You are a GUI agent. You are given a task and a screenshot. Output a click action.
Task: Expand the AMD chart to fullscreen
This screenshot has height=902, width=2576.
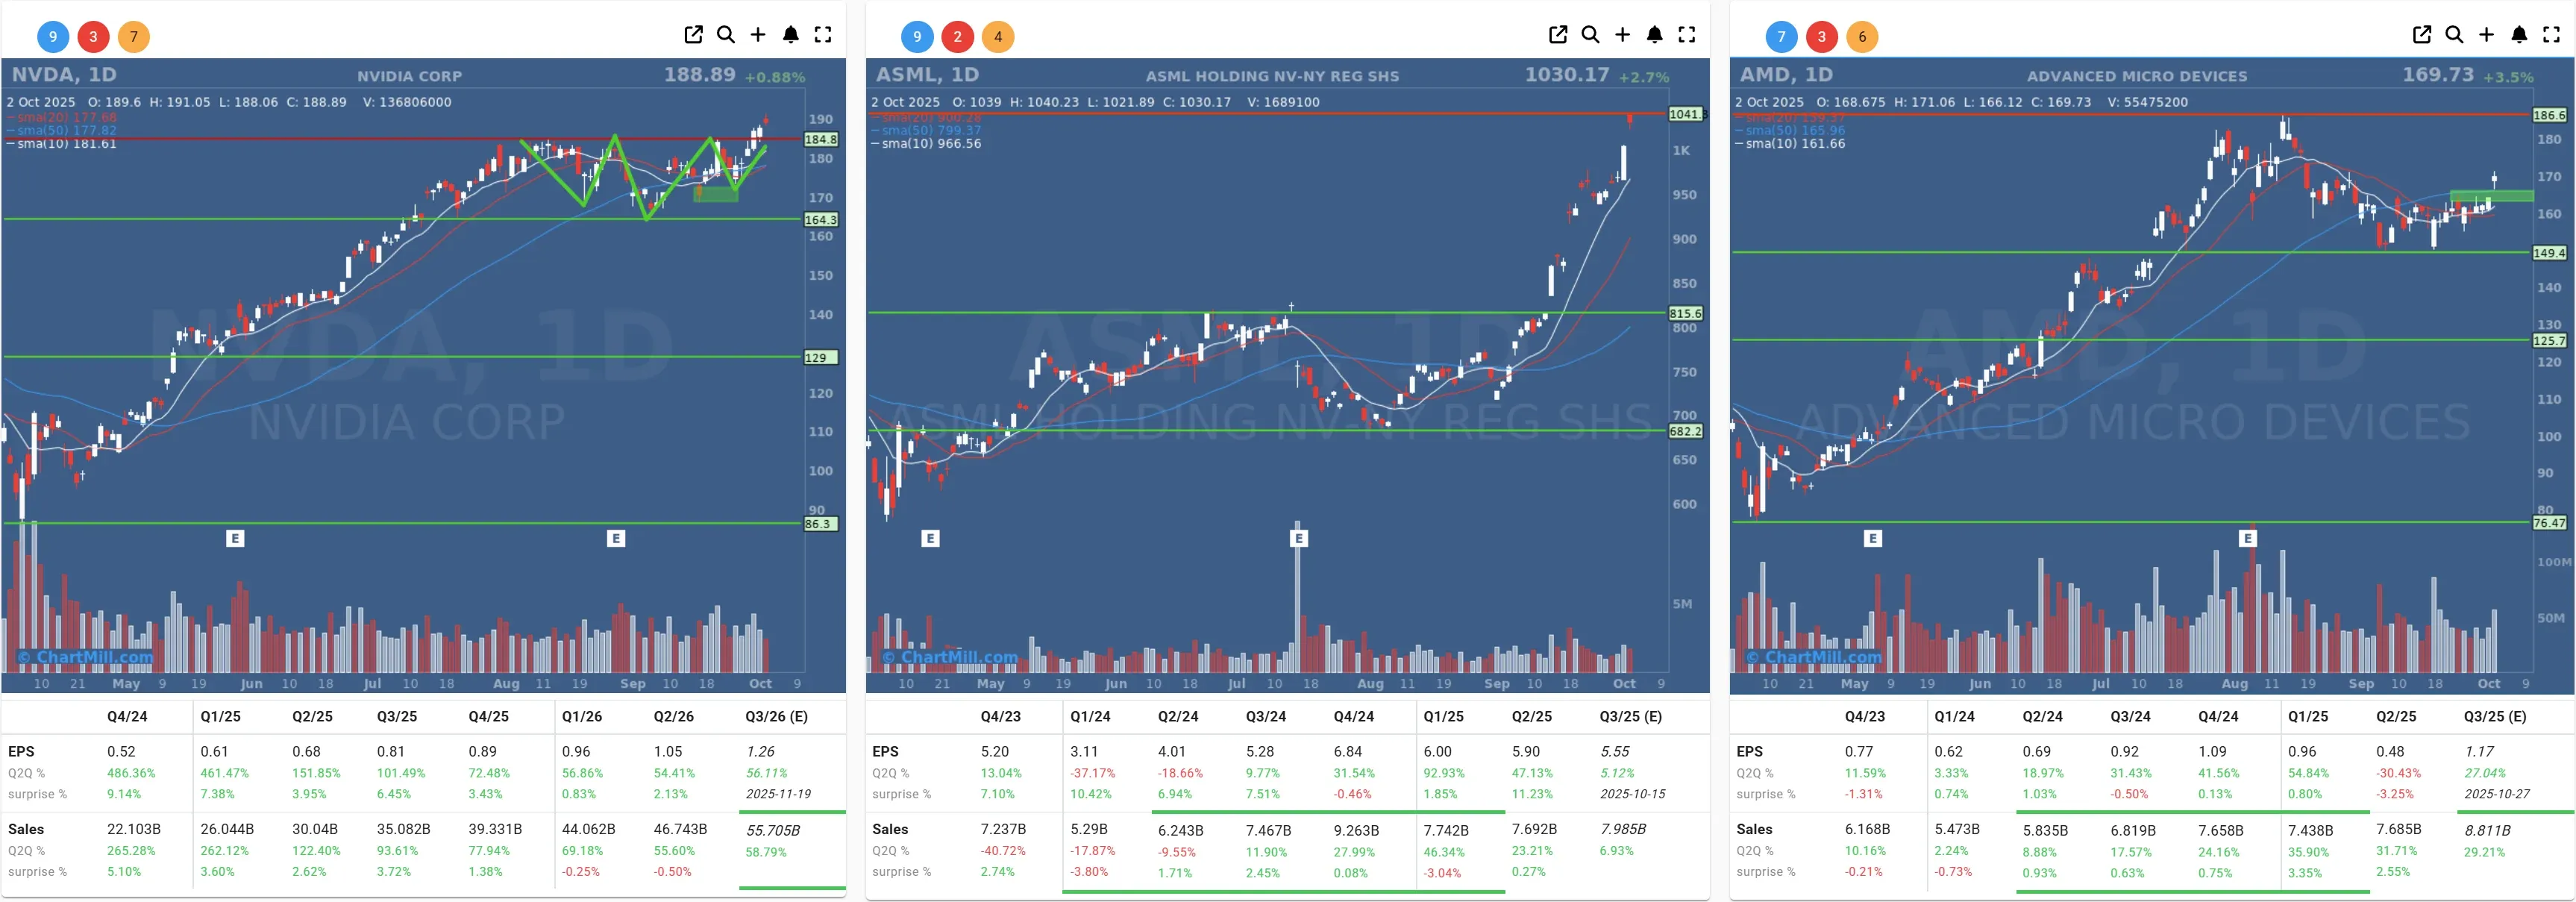pos(2551,35)
